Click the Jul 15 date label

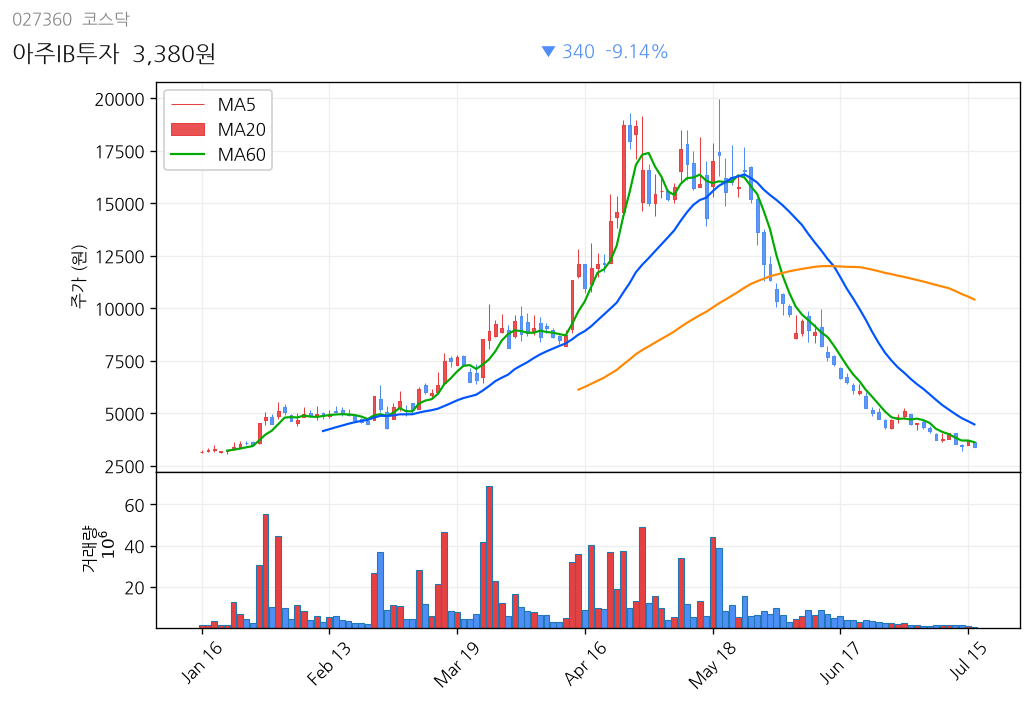968,661
